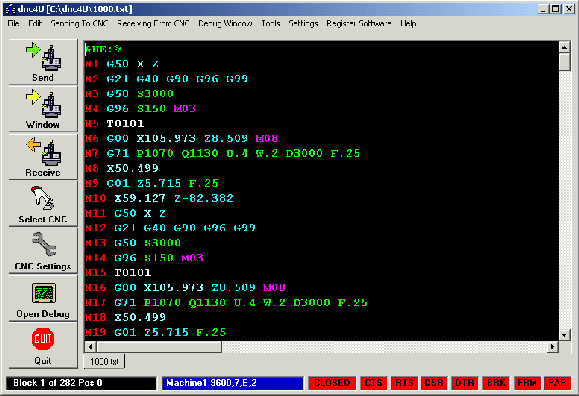Viewport: 579px width, 396px height.
Task: Open CNC Settings wrench icon
Action: pos(44,244)
